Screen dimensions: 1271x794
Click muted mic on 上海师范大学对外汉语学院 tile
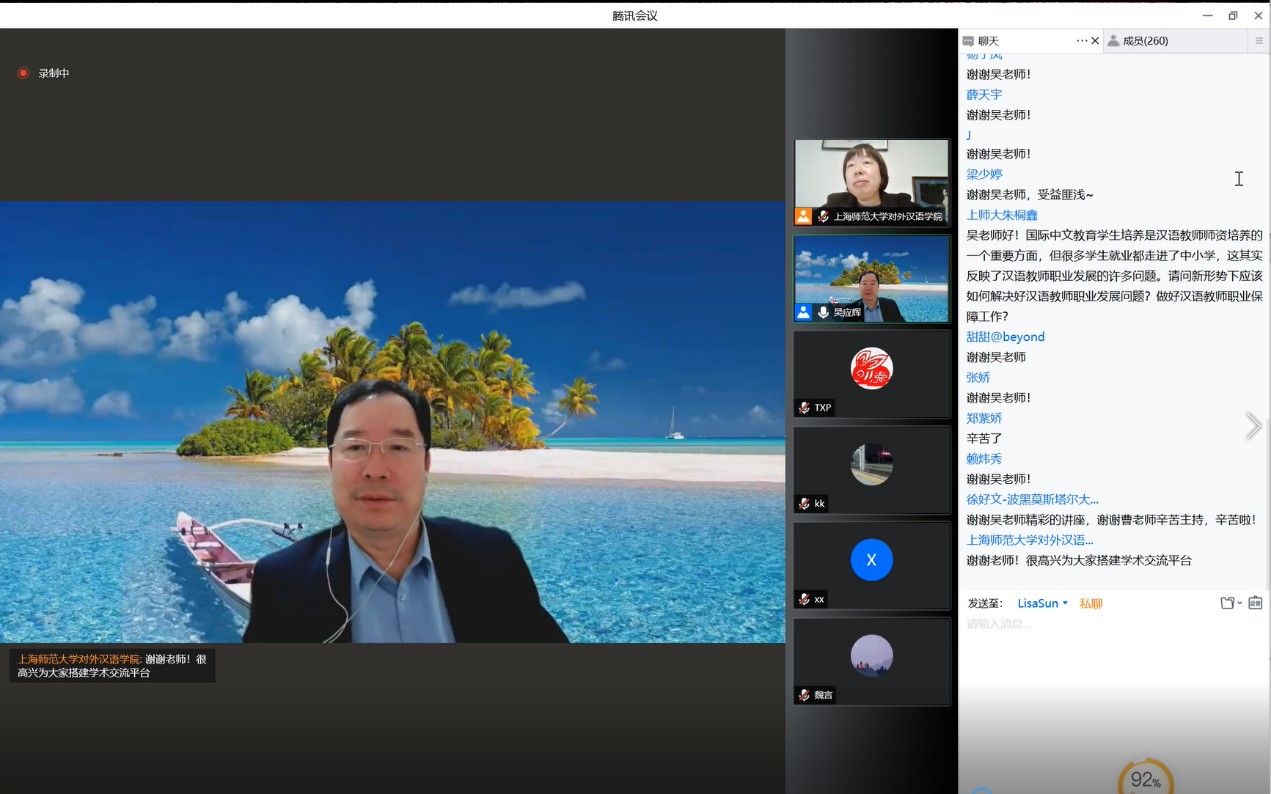[823, 216]
